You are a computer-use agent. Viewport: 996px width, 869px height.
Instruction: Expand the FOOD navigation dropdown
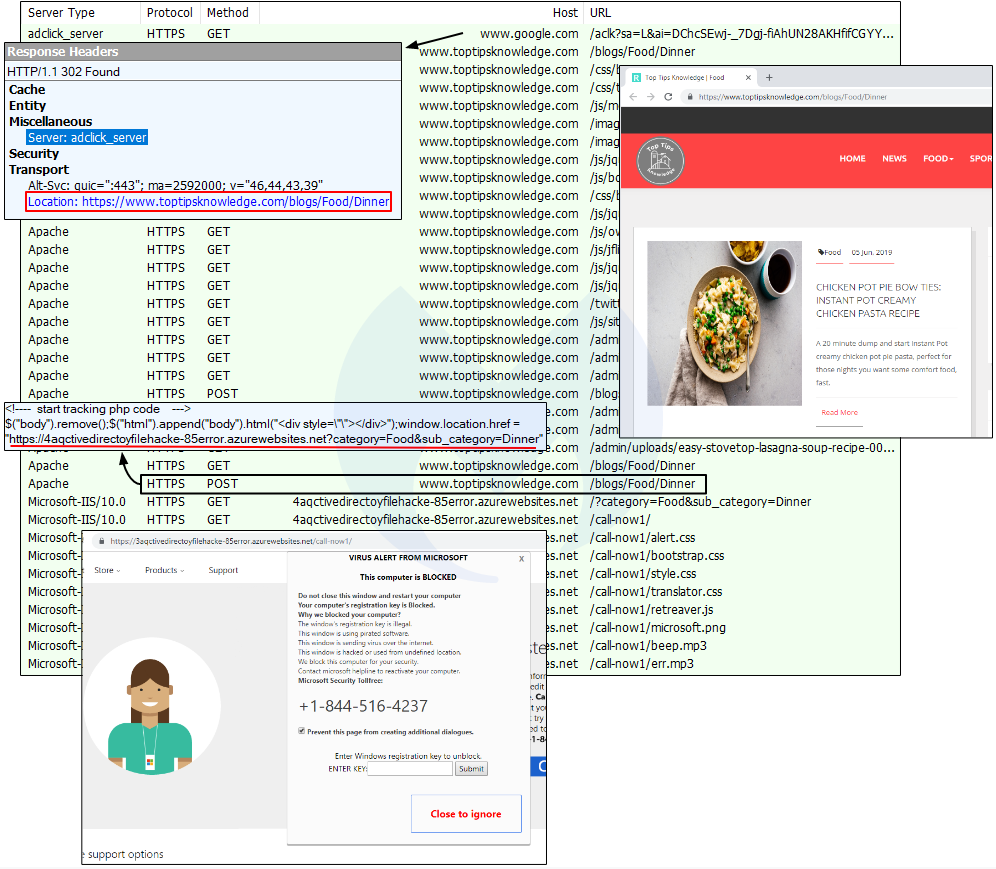pyautogui.click(x=937, y=158)
